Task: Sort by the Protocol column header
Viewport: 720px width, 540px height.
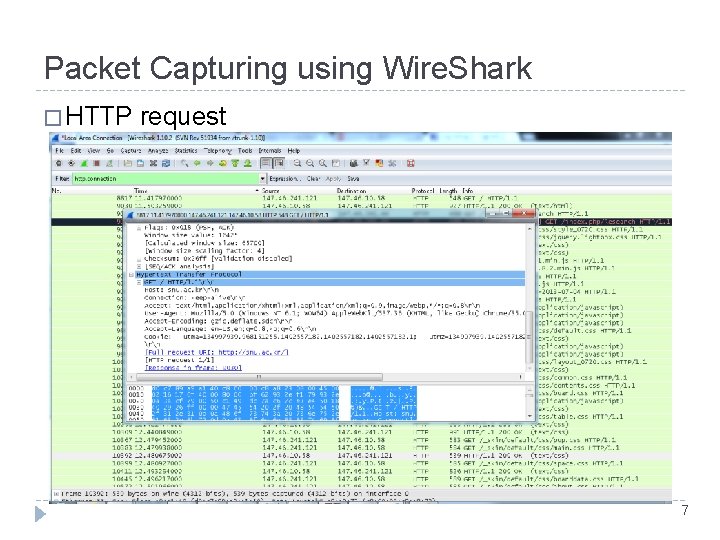Action: pyautogui.click(x=423, y=191)
